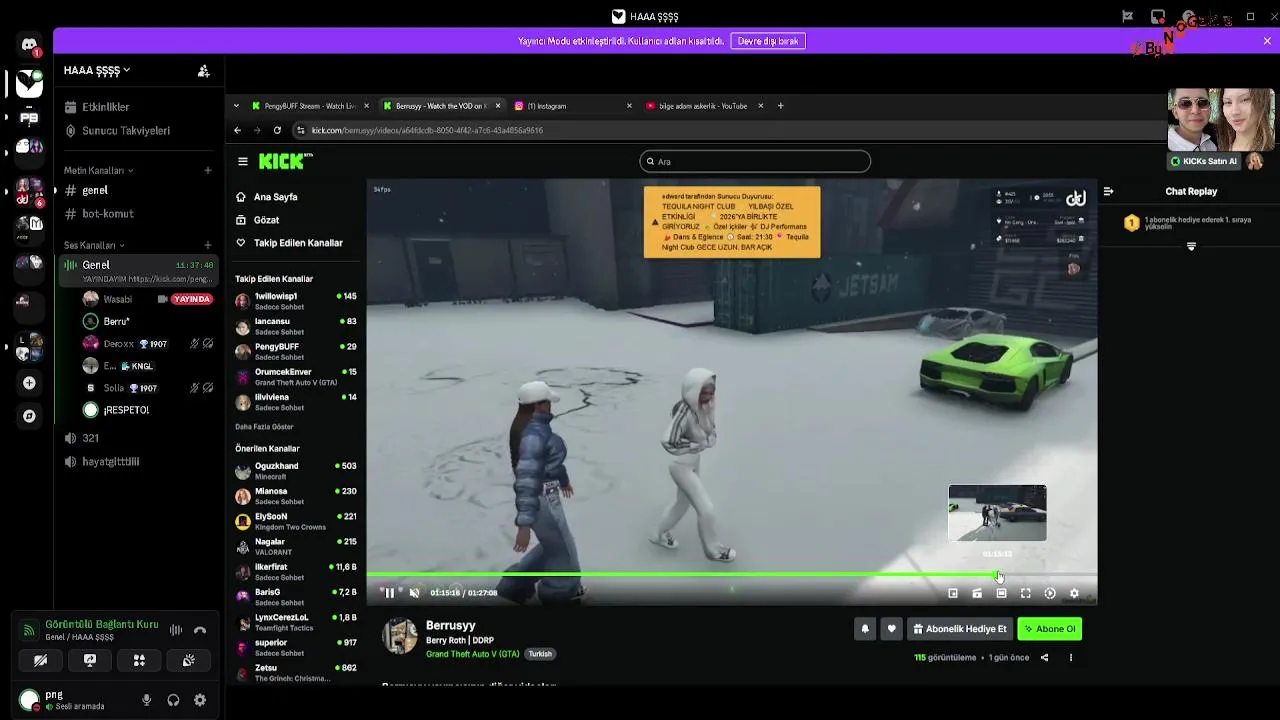Create channel in Ses Kanalları

coord(208,245)
